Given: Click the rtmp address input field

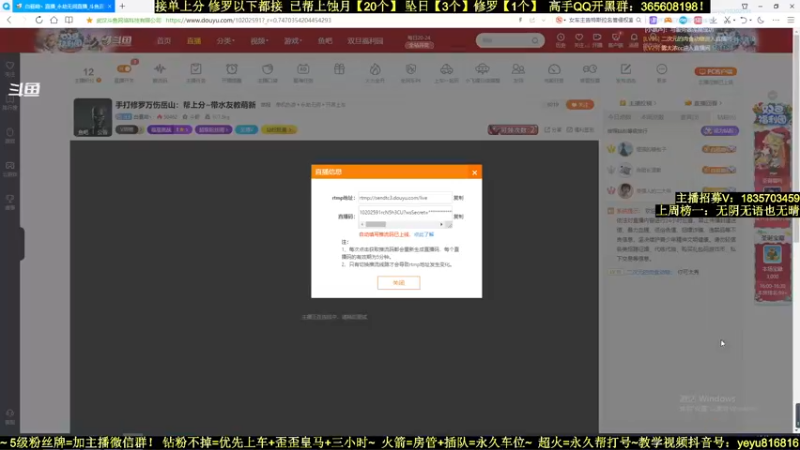Looking at the screenshot, I should 405,198.
